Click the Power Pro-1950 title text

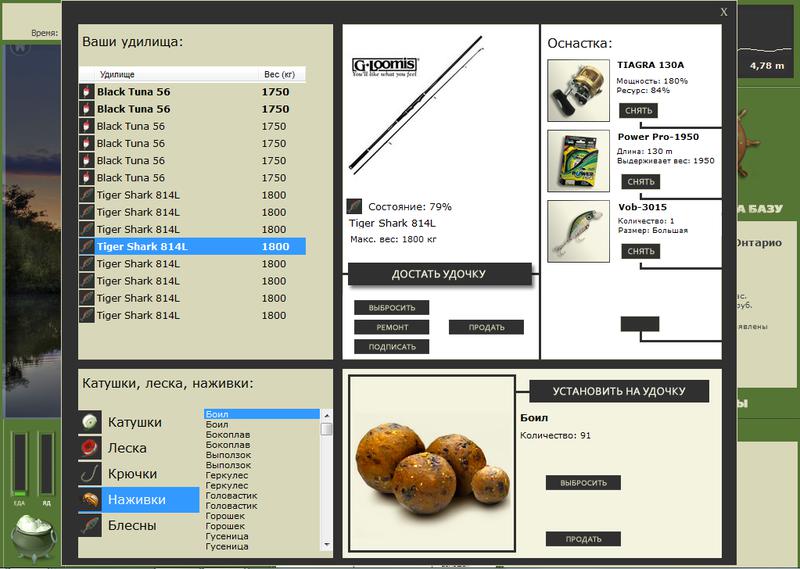[658, 137]
